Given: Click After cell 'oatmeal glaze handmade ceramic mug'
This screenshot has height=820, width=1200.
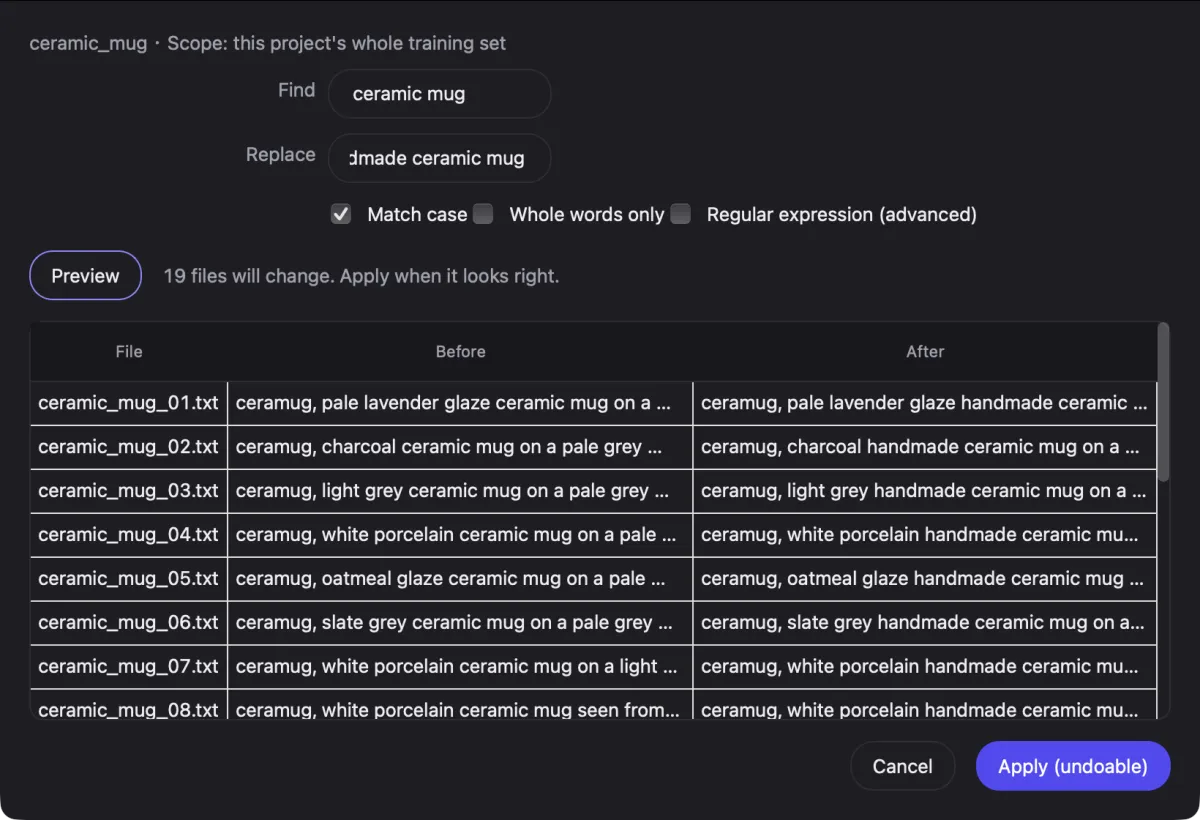Looking at the screenshot, I should 925,579.
